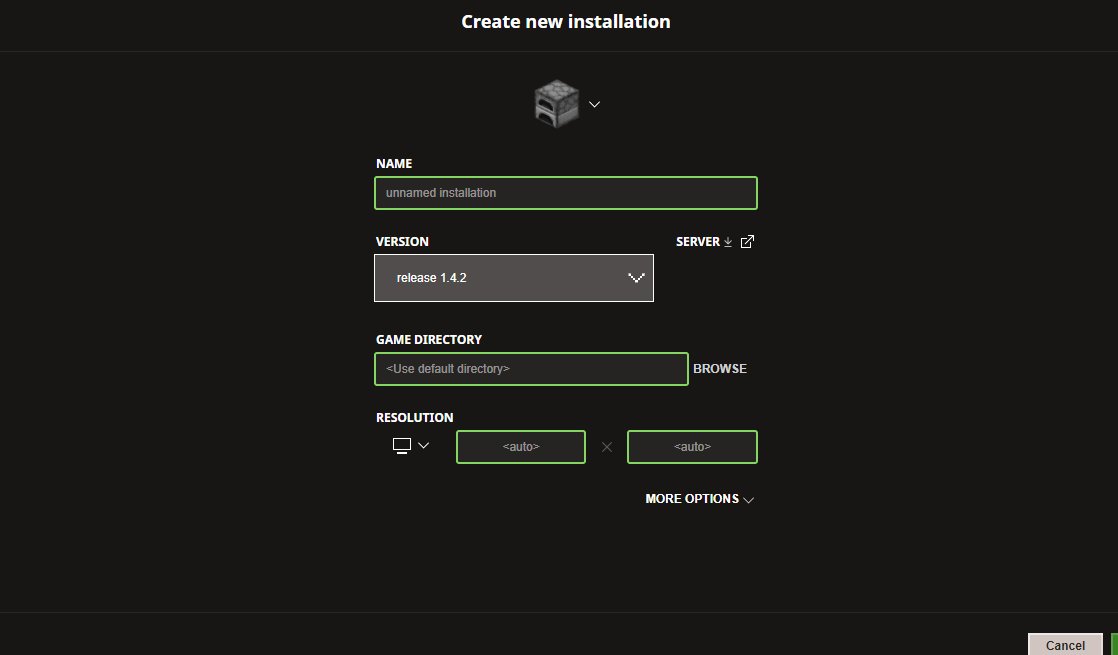Open the Version dropdown showing release 1.4.2
This screenshot has width=1118, height=655.
513,278
